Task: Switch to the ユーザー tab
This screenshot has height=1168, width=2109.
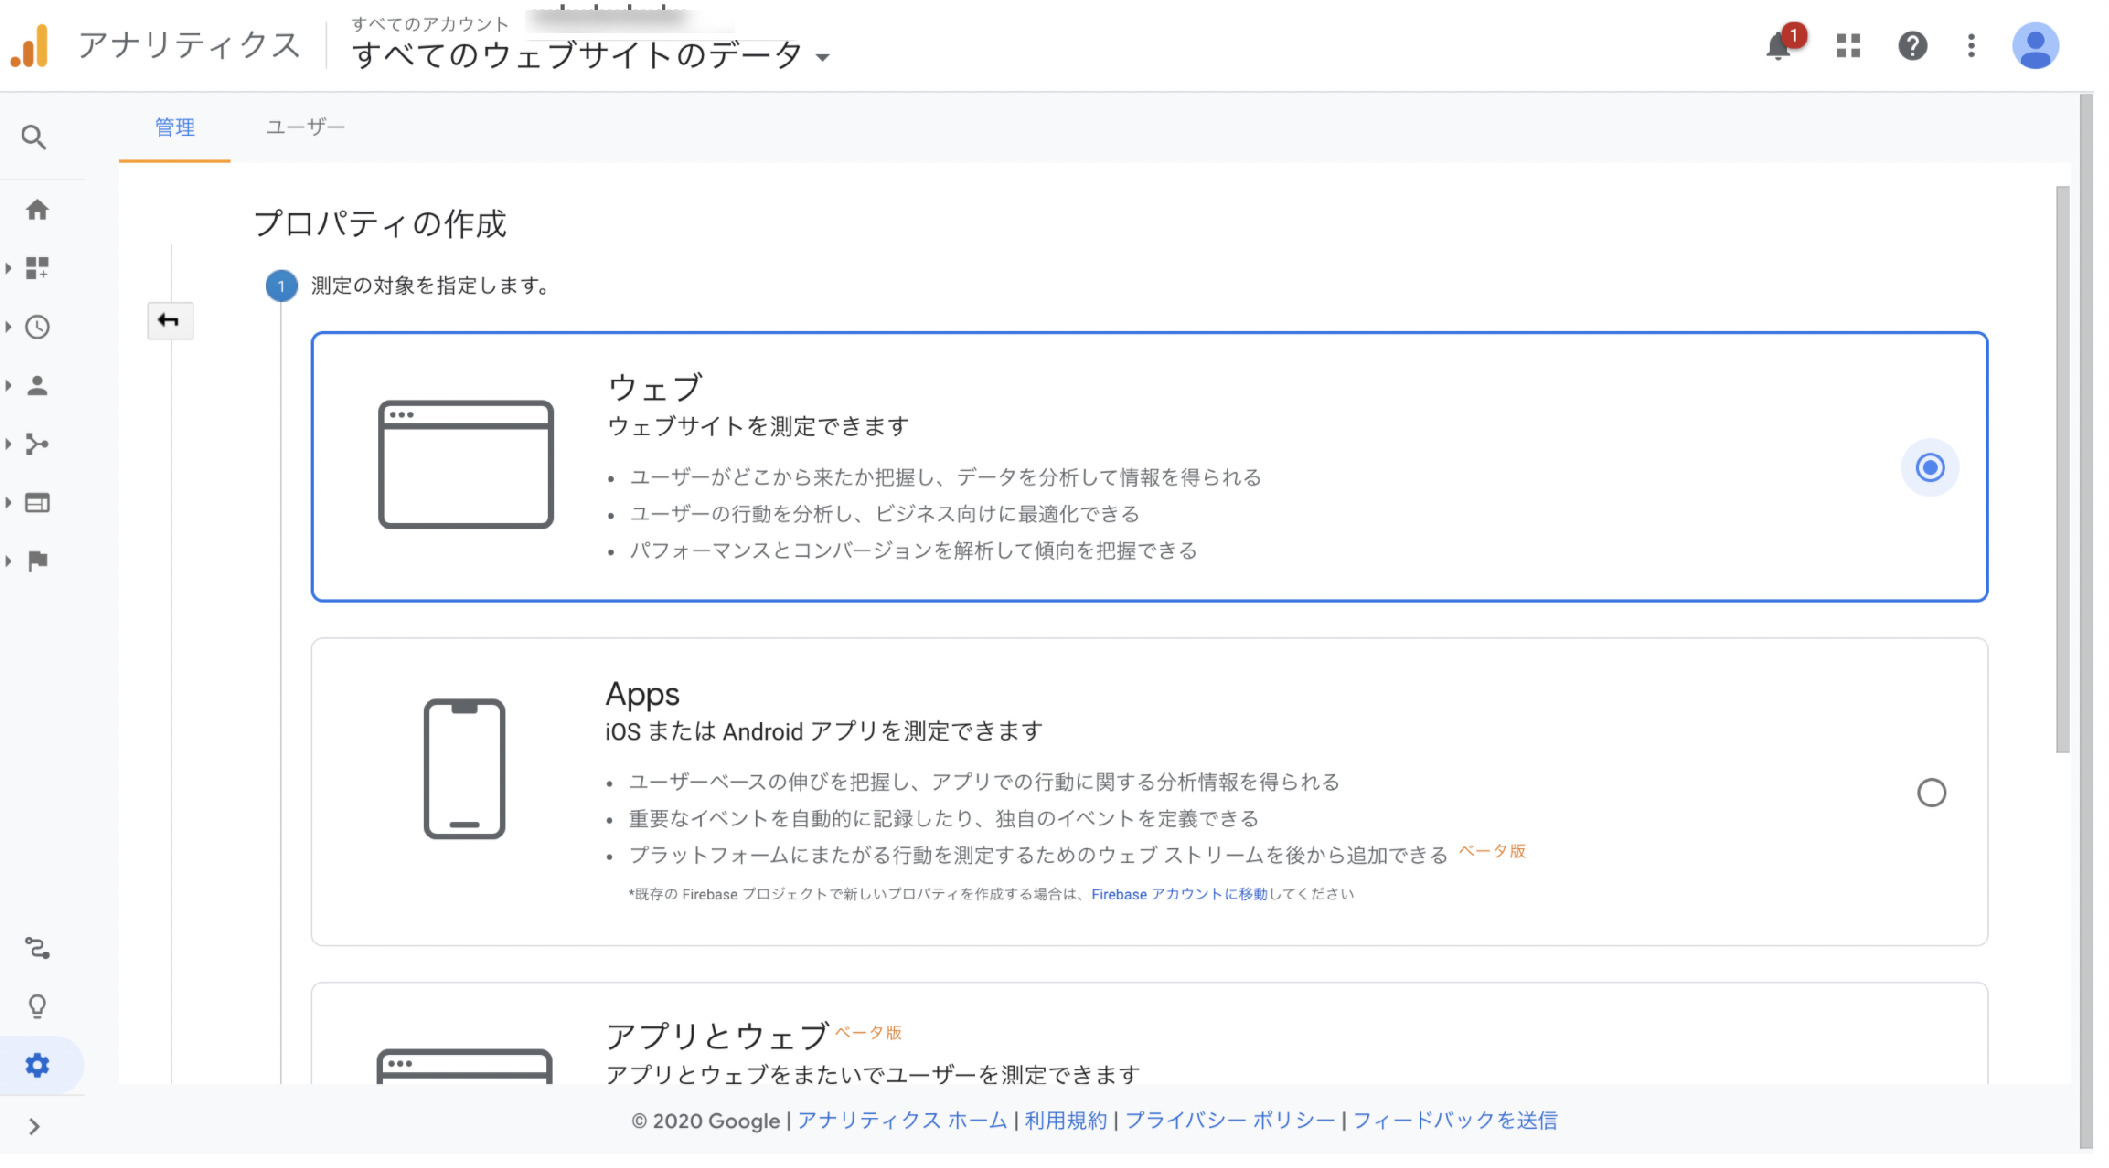Action: (304, 127)
